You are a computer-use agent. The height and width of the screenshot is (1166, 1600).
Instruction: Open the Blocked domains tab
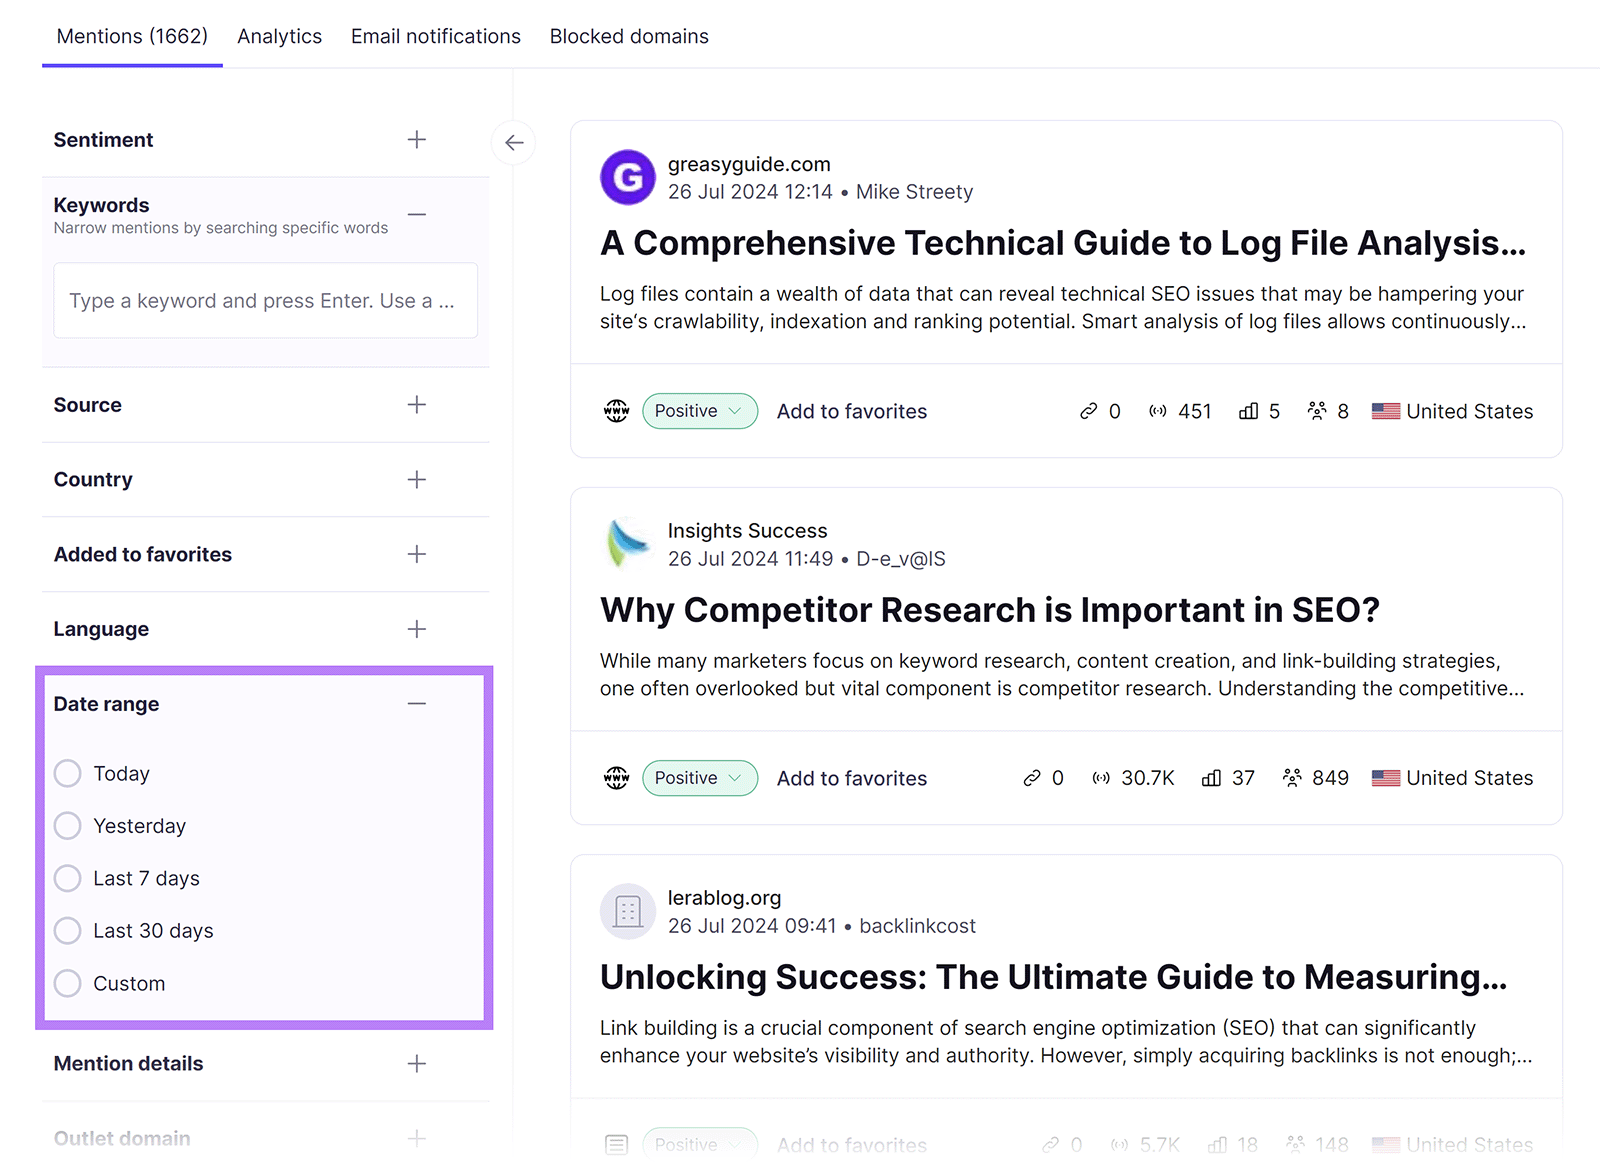[x=629, y=36]
